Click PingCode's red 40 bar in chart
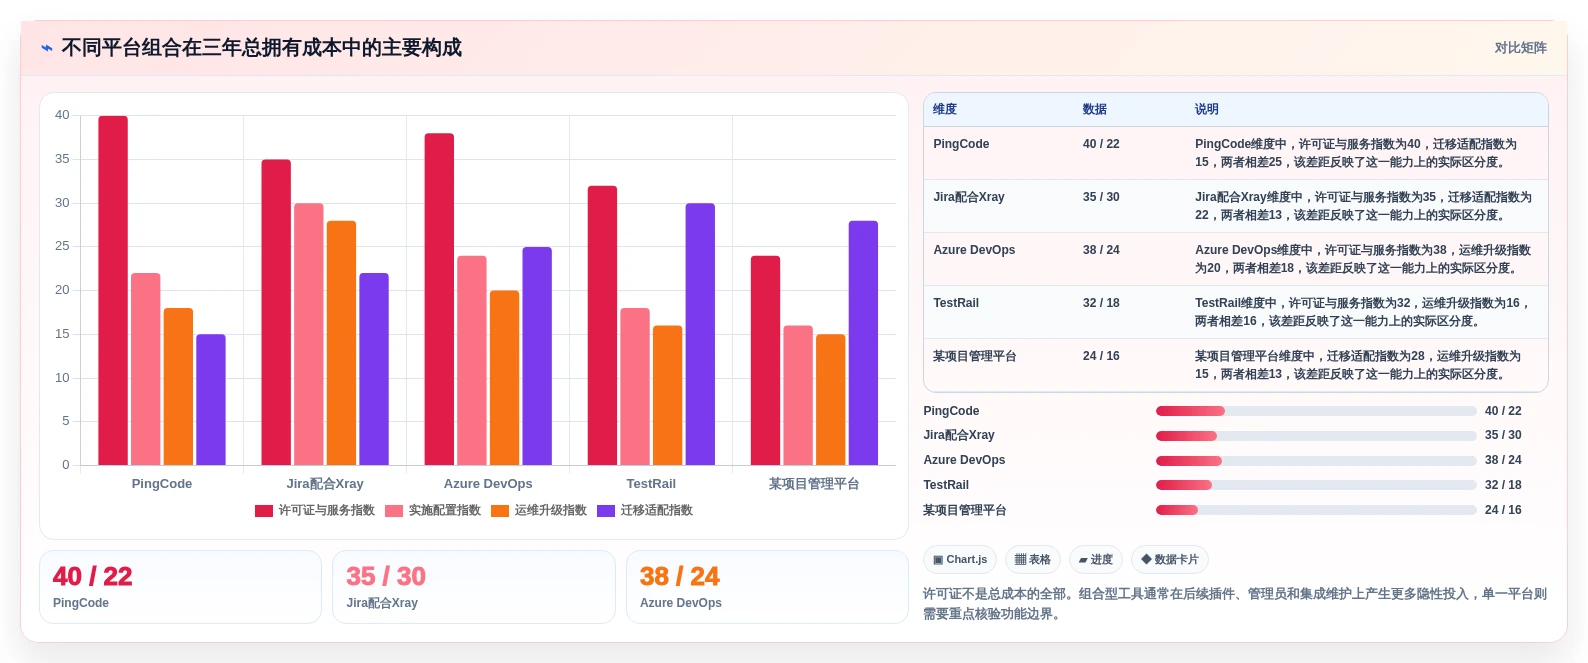This screenshot has height=663, width=1588. [113, 291]
